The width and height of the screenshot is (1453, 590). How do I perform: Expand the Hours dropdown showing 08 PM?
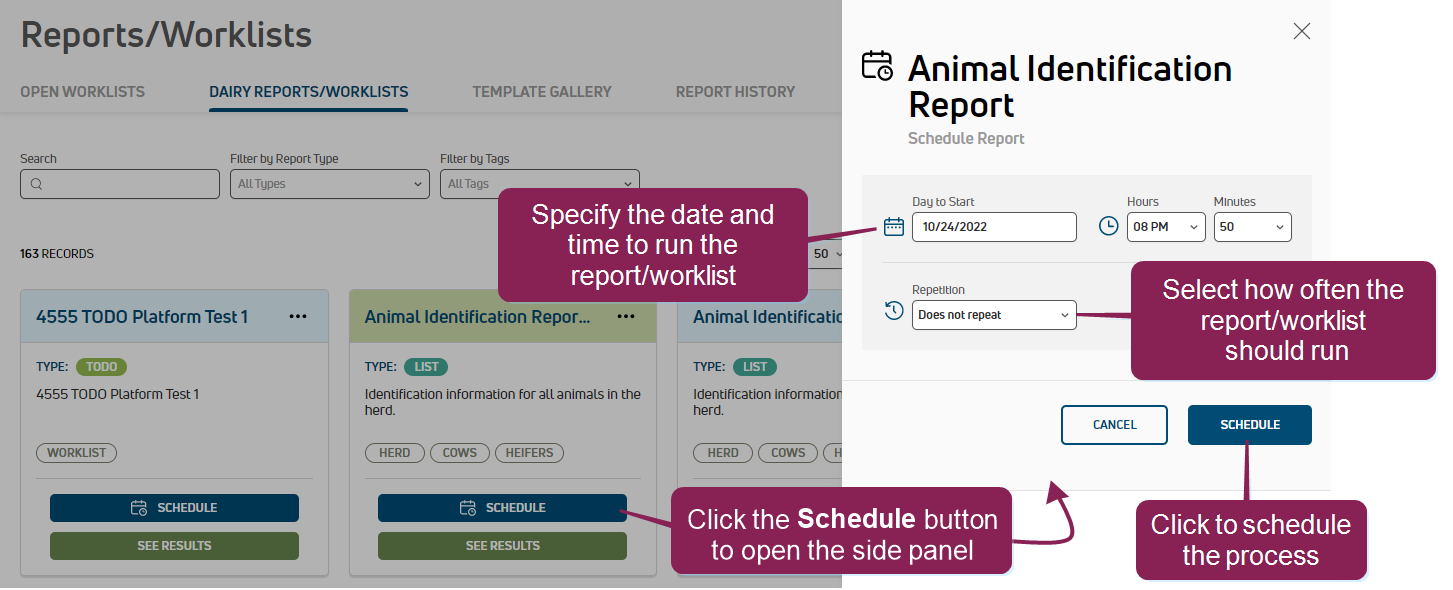(1165, 227)
